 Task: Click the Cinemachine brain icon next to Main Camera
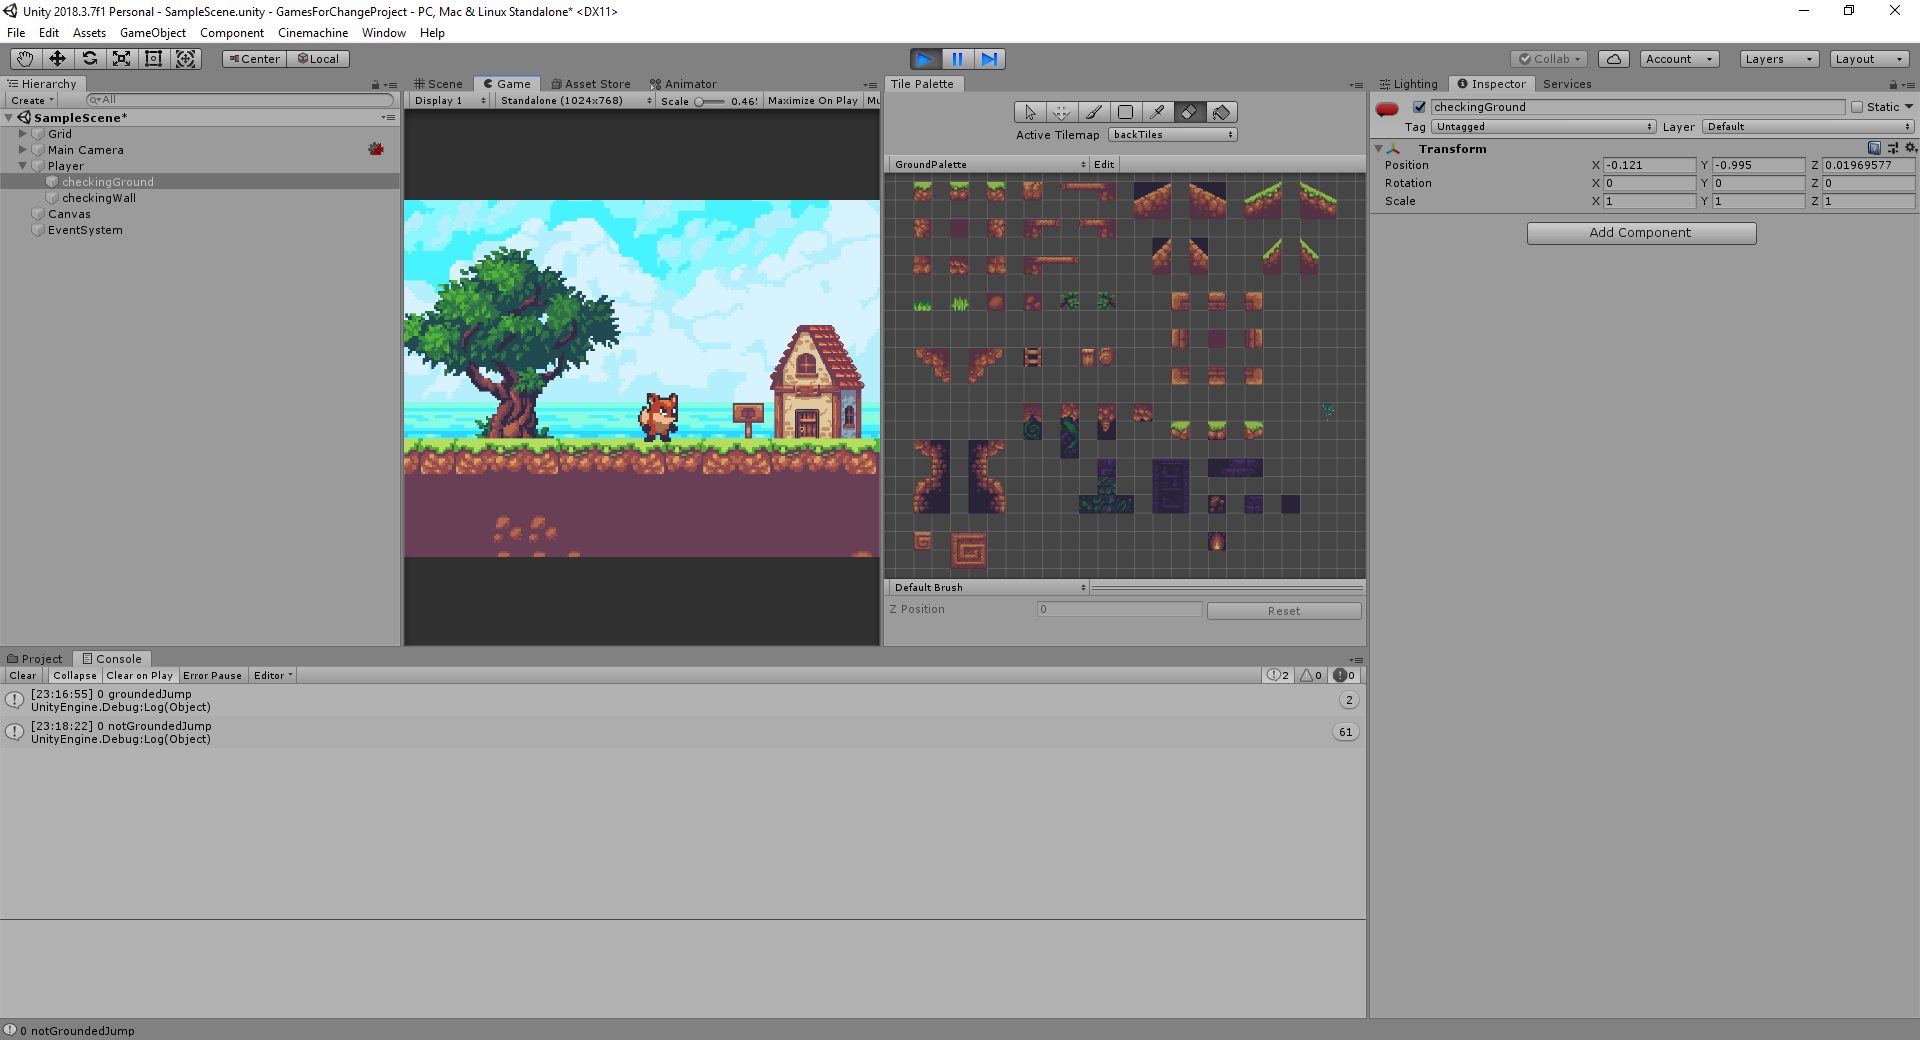(x=376, y=149)
